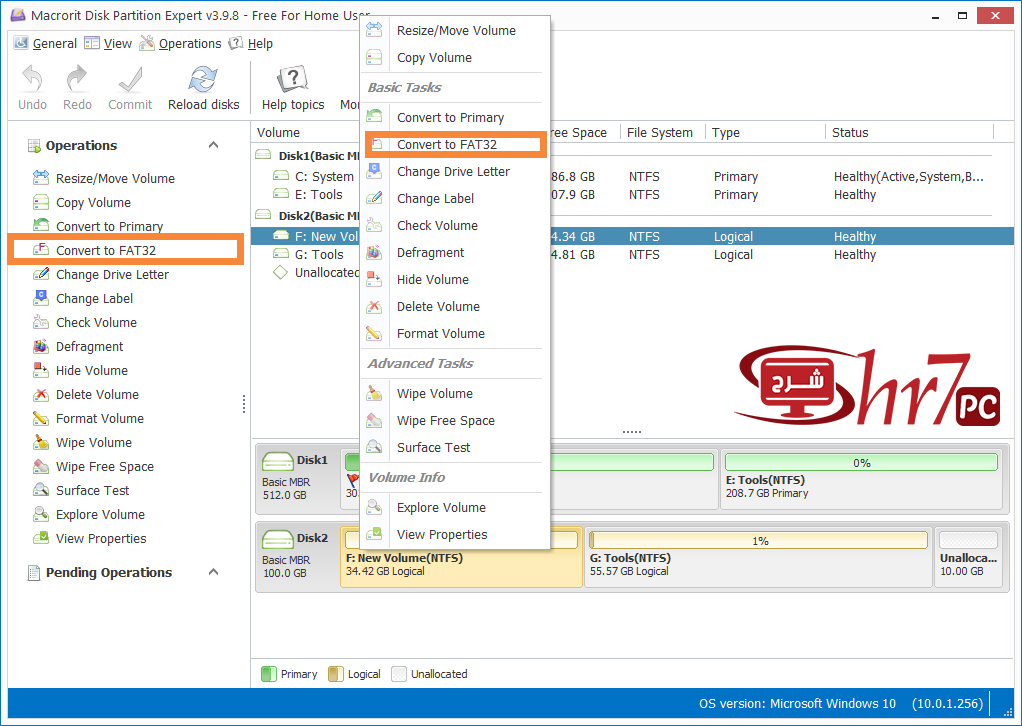Click sidebar Format Volume icon
Screen dimensions: 1022x726
[x=40, y=418]
